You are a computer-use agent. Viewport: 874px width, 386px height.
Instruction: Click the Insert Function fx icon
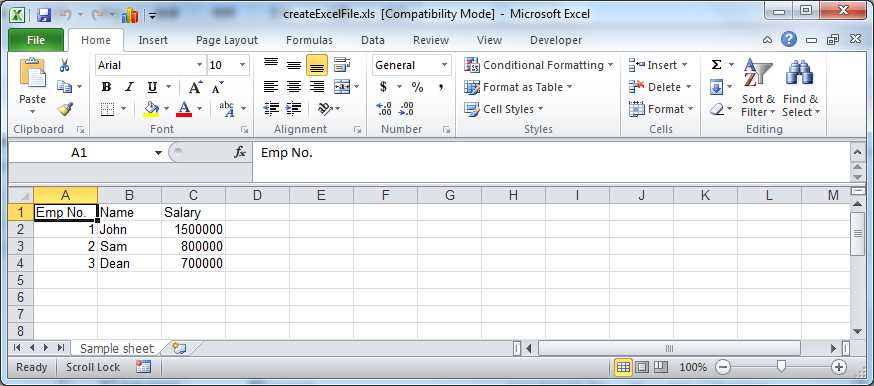click(240, 152)
